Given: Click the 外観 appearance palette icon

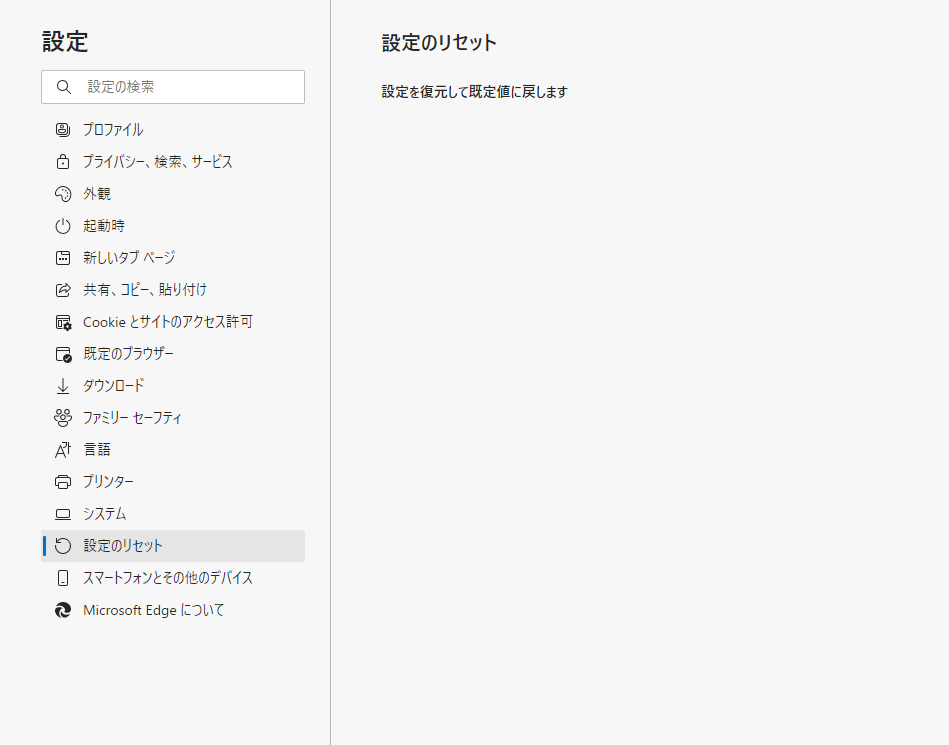Looking at the screenshot, I should (63, 193).
